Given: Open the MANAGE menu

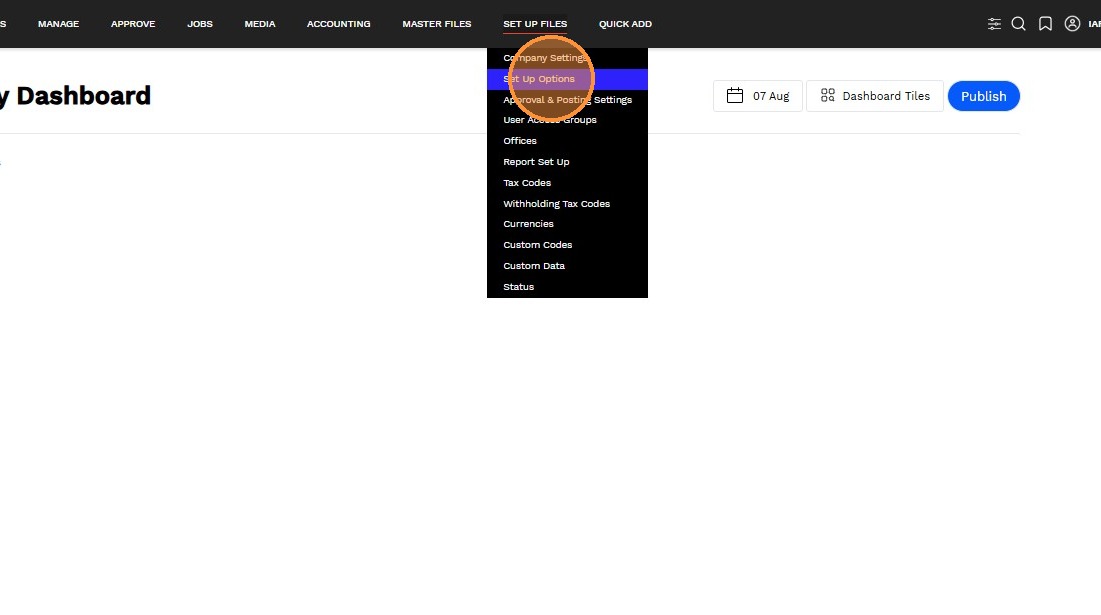Looking at the screenshot, I should 58,24.
